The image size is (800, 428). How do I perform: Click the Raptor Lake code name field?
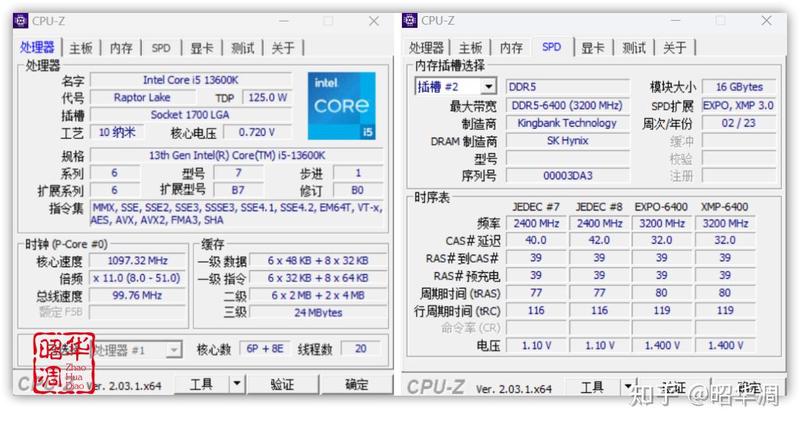point(142,97)
